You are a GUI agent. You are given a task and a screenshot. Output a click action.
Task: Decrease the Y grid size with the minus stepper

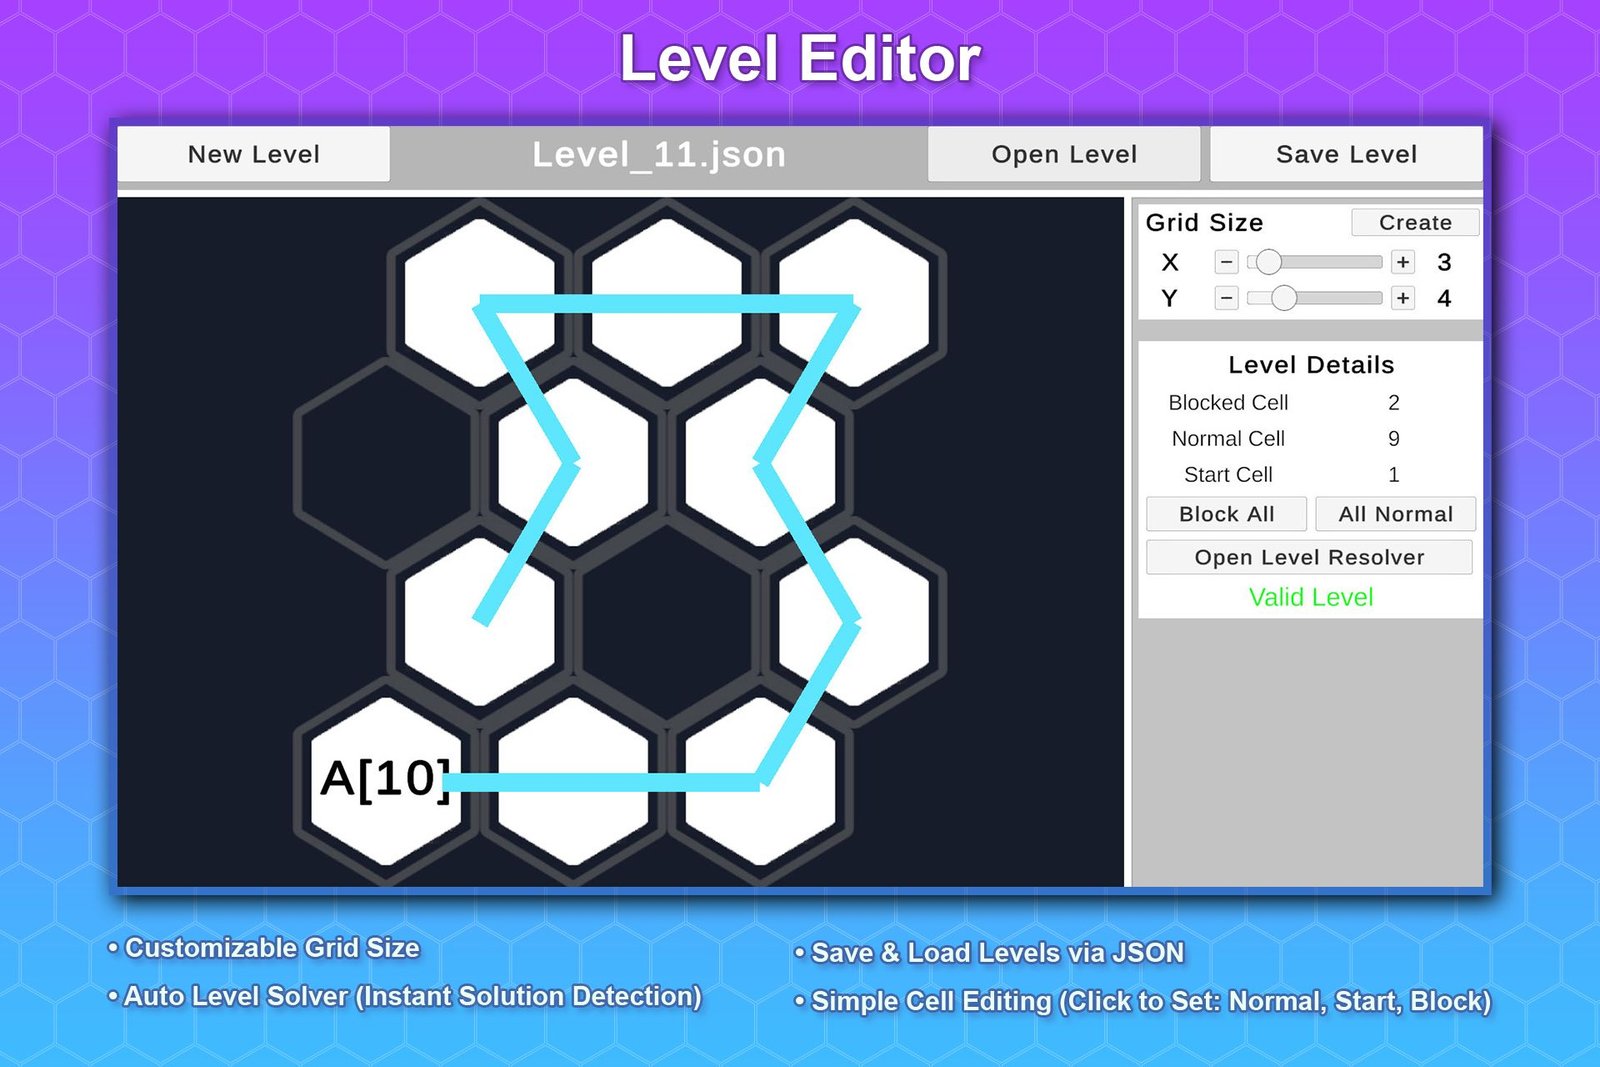(1227, 298)
